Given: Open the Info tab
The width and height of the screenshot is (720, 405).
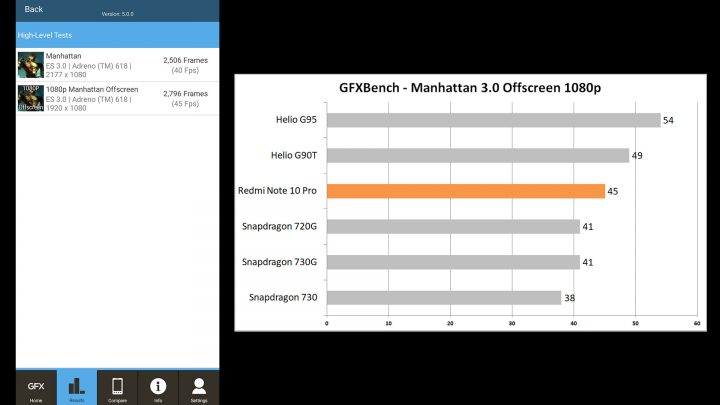Looking at the screenshot, I should (x=158, y=388).
